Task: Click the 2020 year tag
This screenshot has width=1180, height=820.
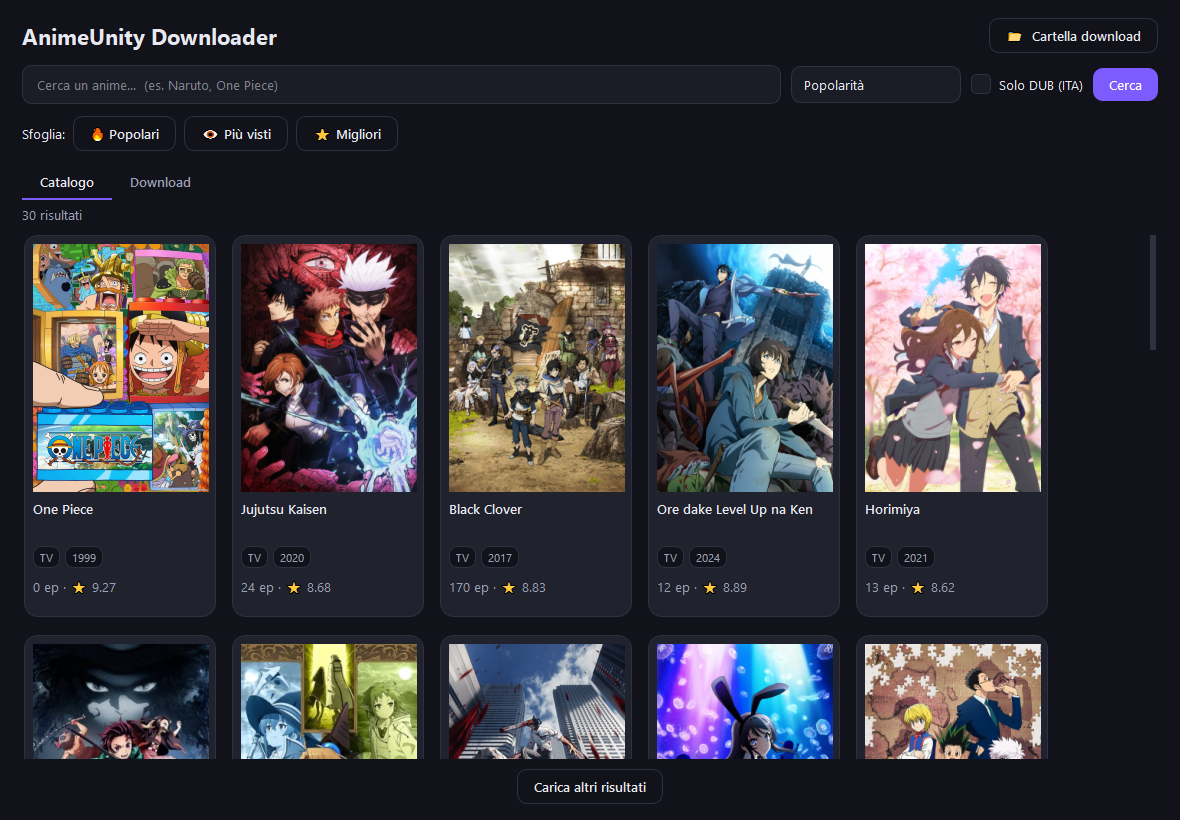Action: tap(292, 557)
